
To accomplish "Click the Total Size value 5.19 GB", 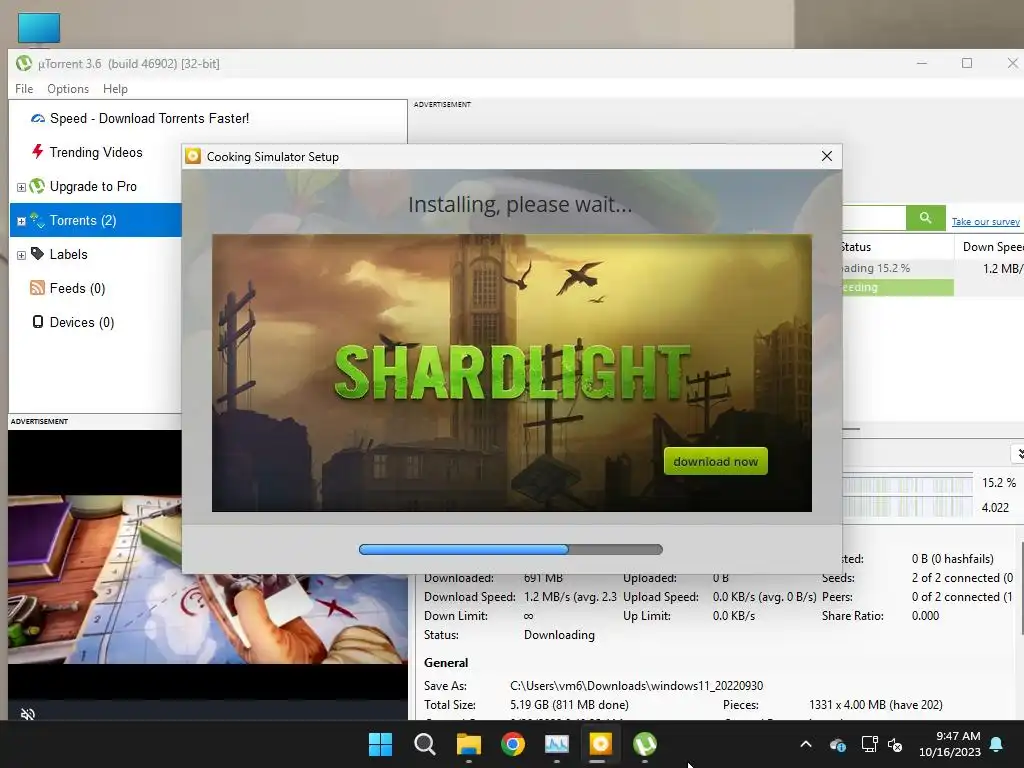I will tap(569, 705).
